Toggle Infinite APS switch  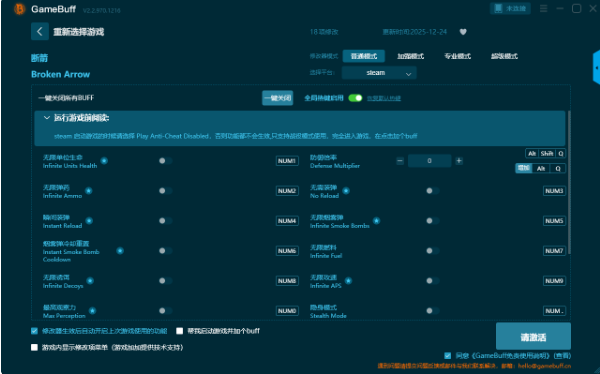[x=432, y=281]
